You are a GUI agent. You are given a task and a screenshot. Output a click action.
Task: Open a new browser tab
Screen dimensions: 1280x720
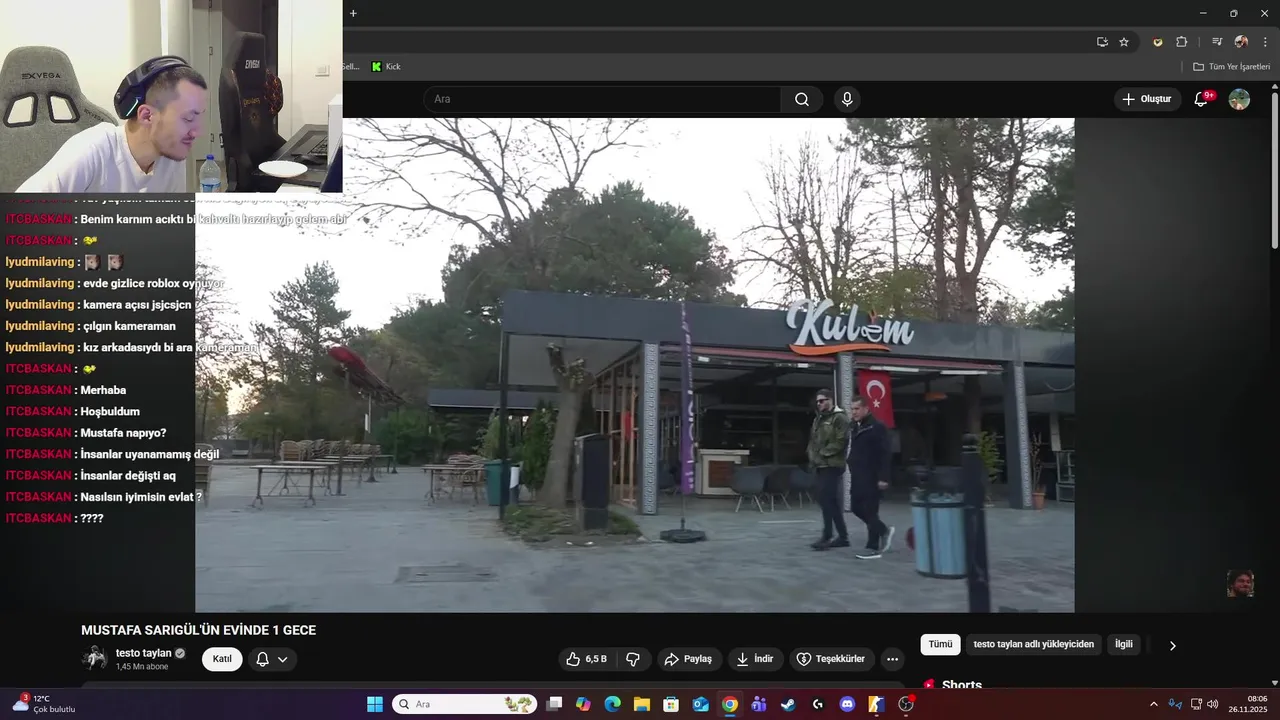[x=353, y=13]
